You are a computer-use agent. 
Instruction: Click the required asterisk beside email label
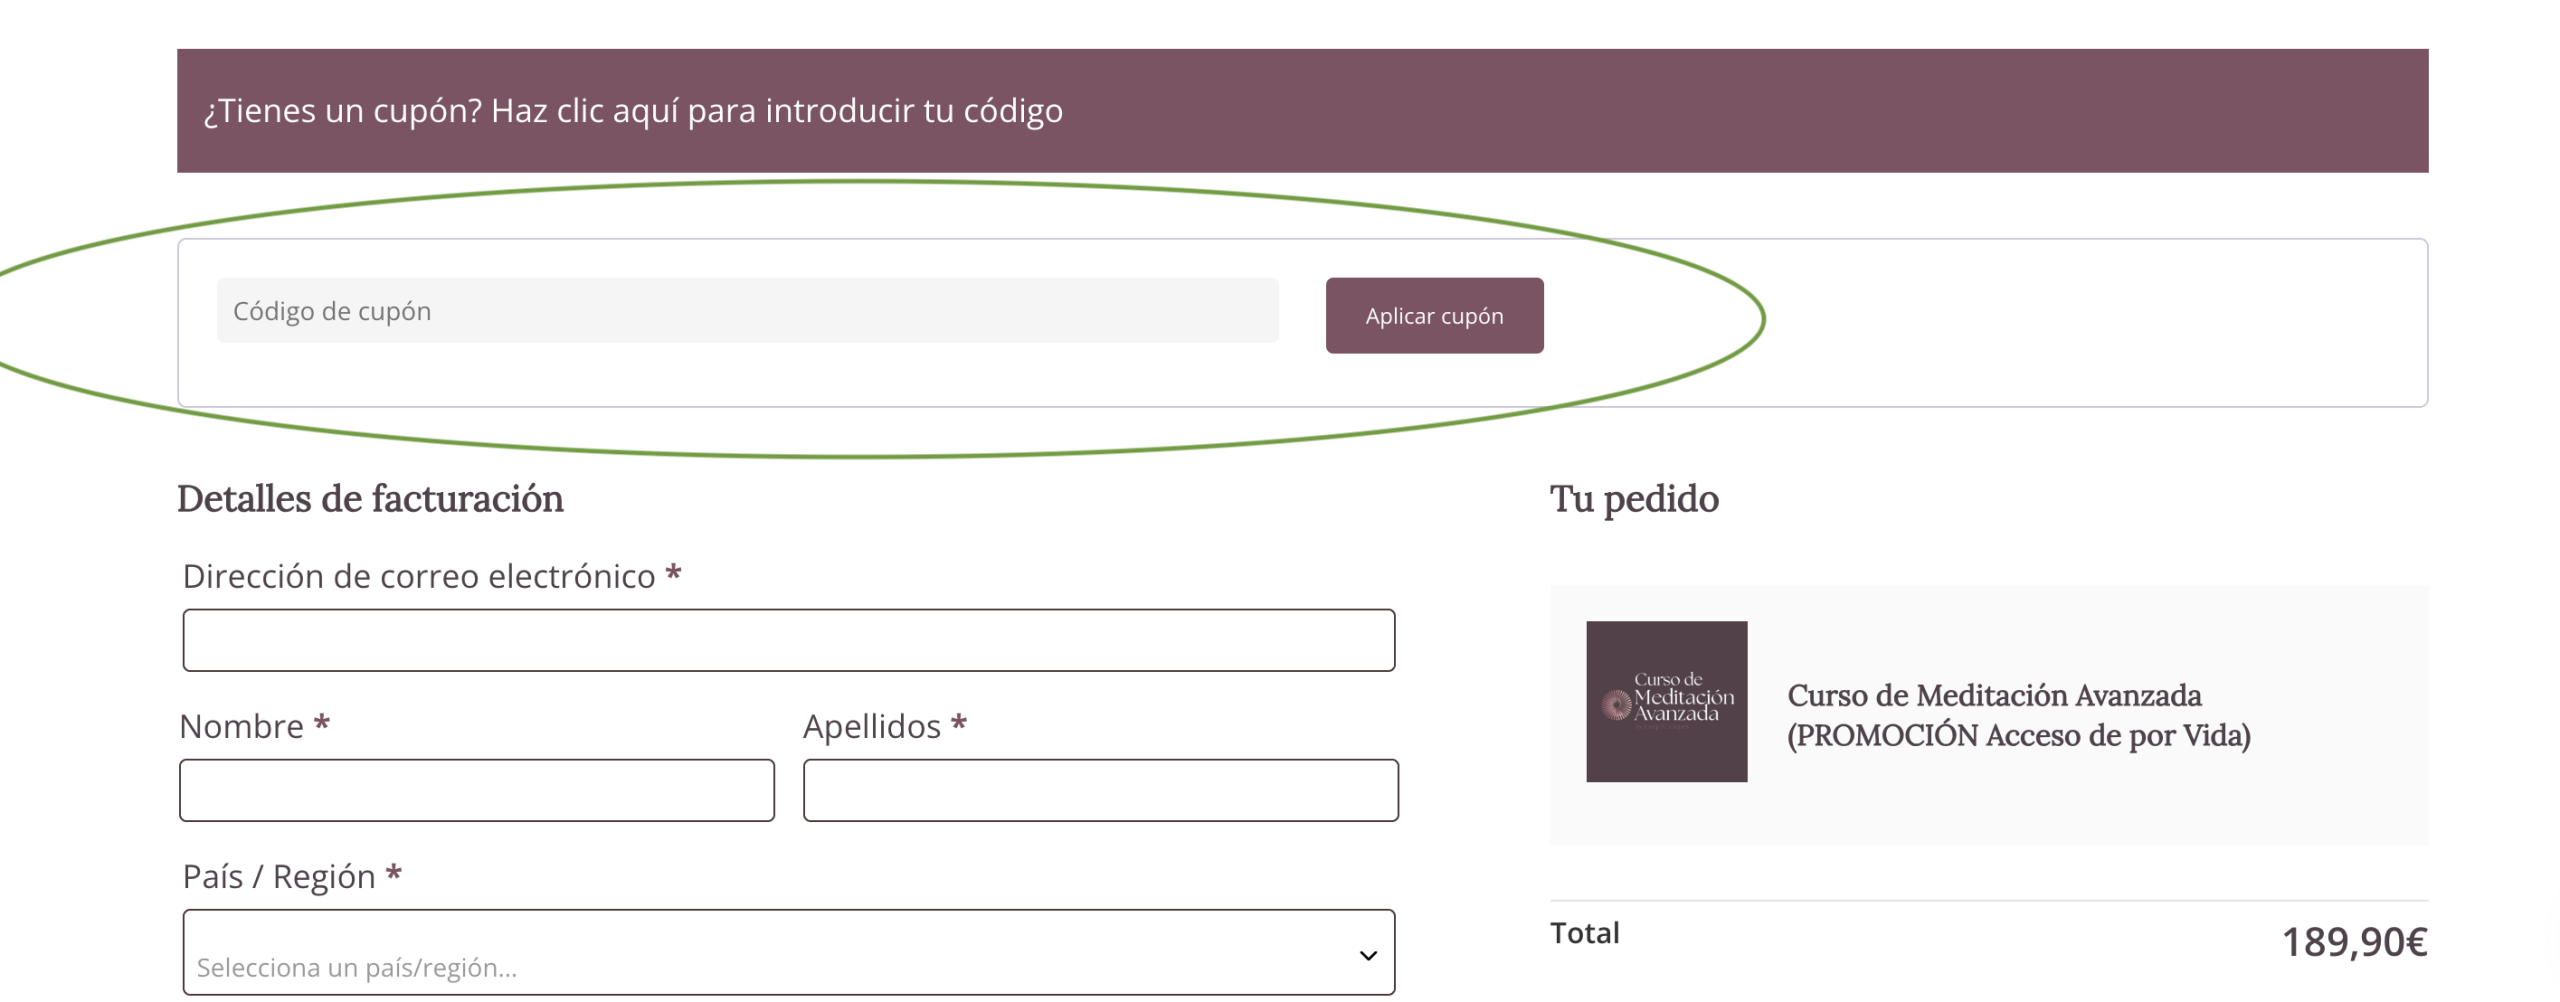[x=673, y=574]
